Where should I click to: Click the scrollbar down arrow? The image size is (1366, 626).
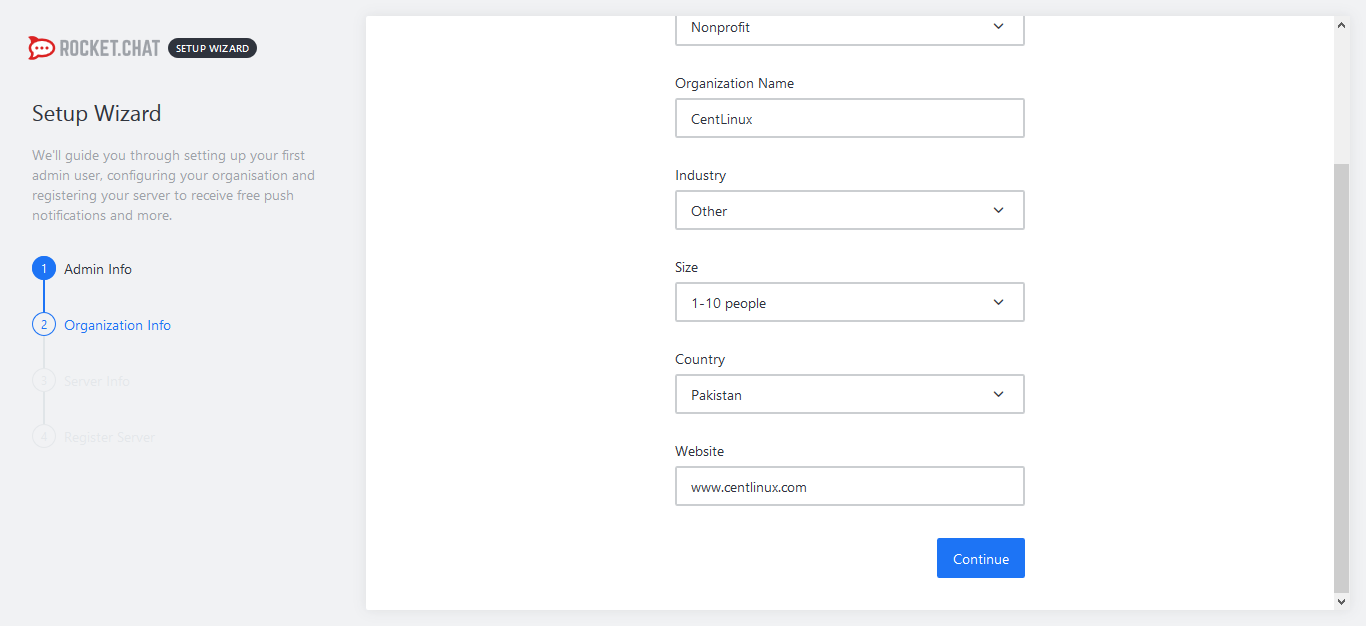pyautogui.click(x=1342, y=601)
